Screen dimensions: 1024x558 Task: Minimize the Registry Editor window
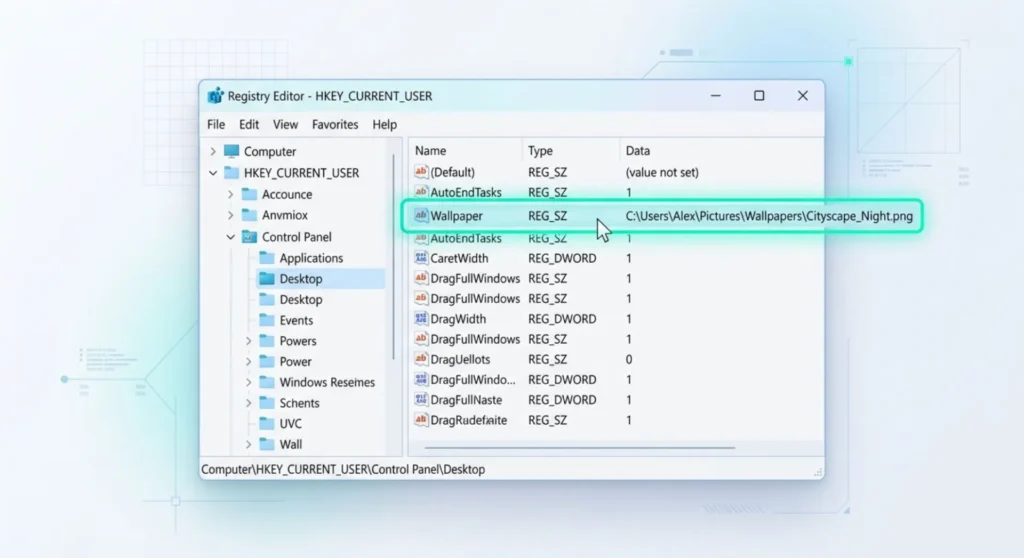click(716, 96)
